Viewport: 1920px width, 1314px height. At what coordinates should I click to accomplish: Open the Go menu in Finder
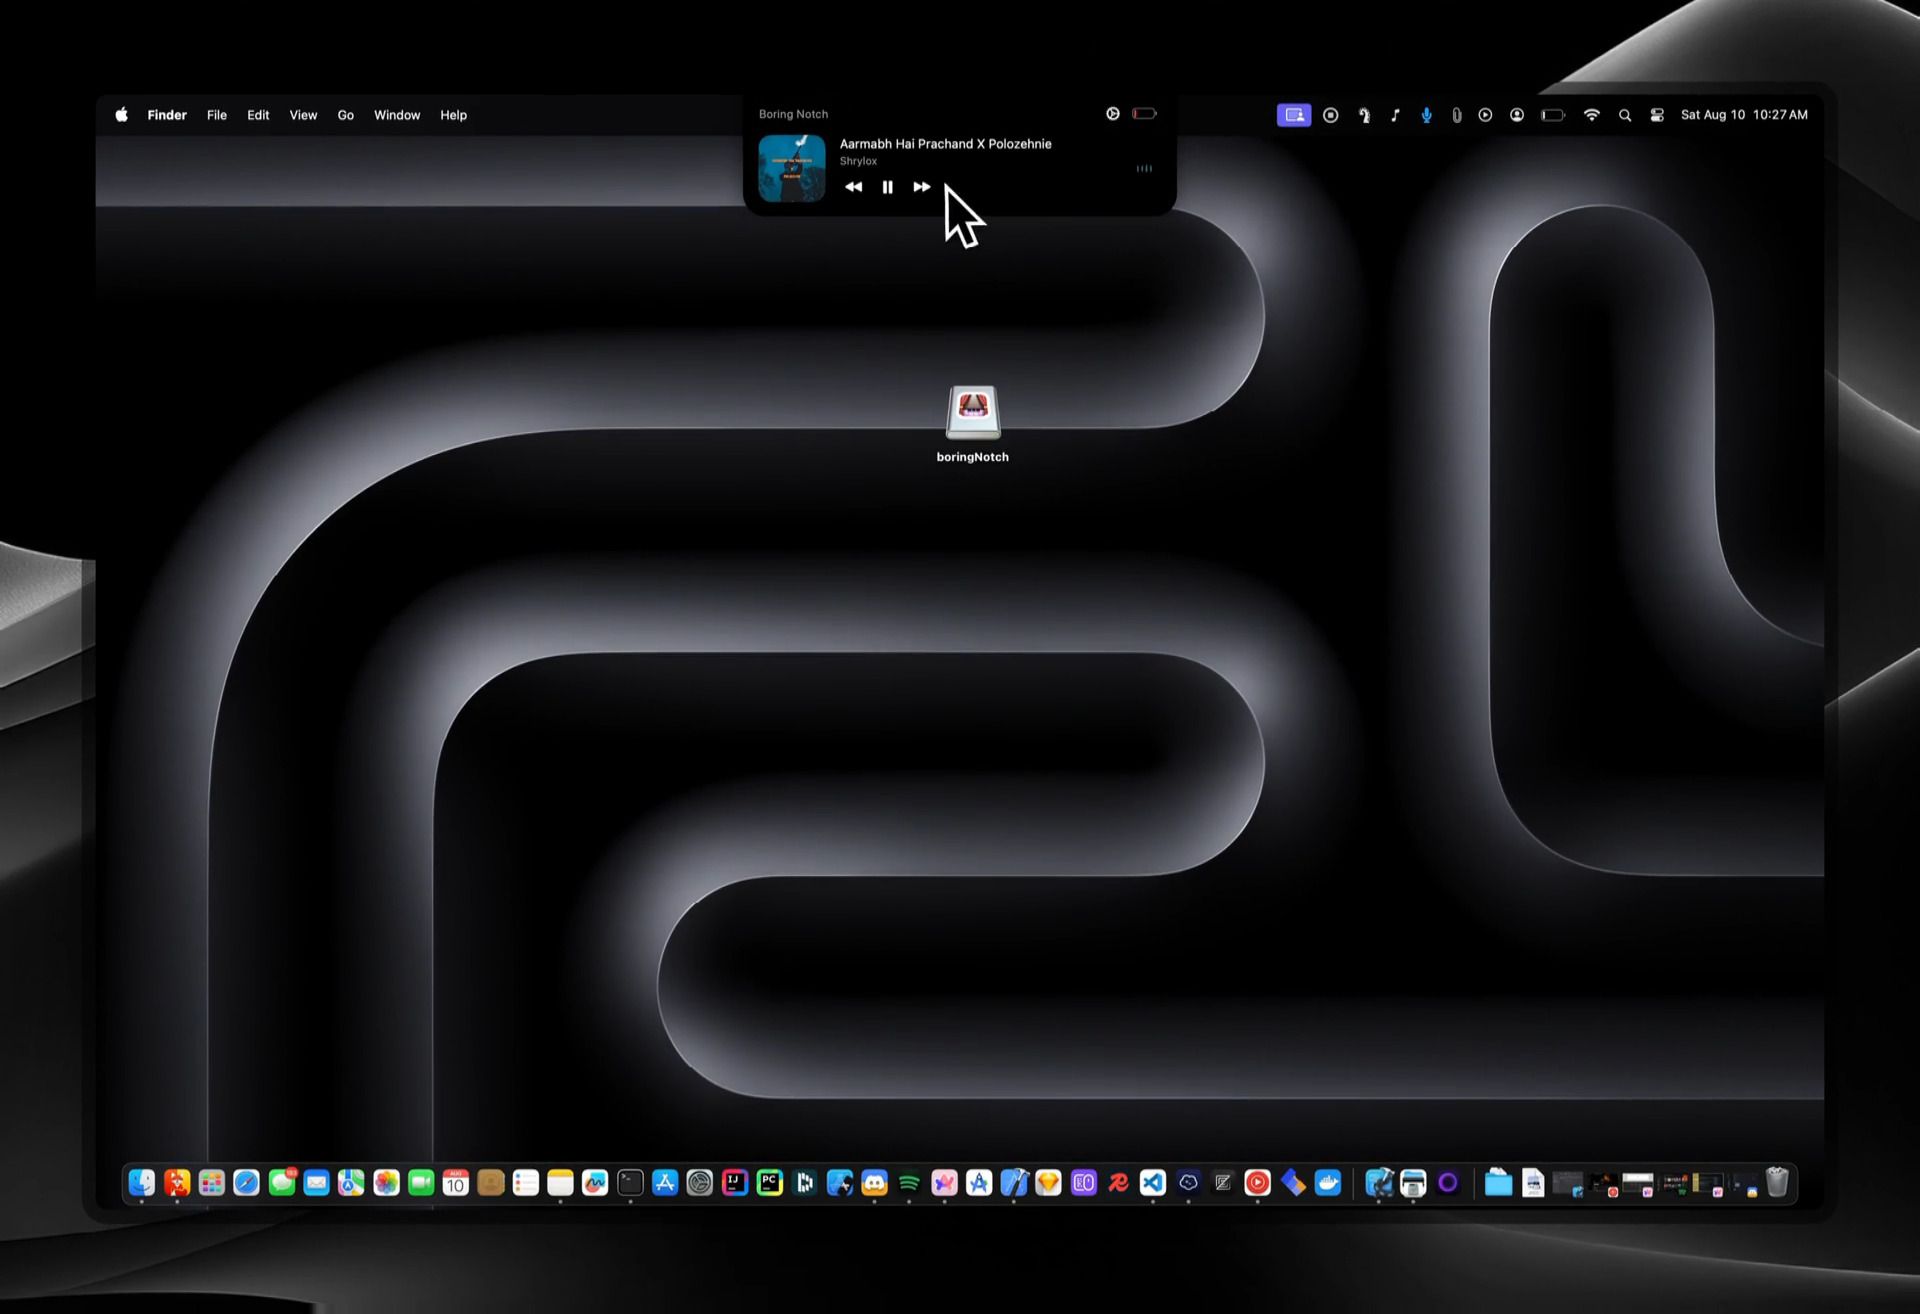(345, 115)
